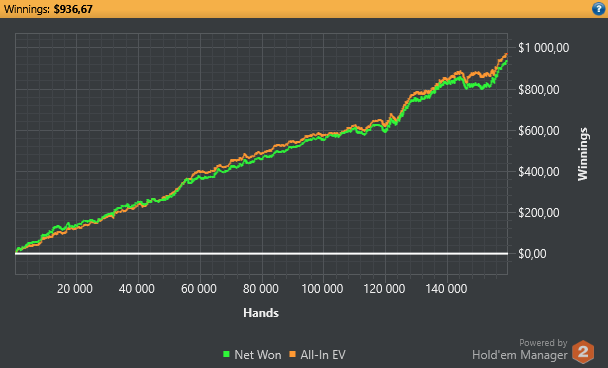Click the 120 000 x-axis label
Viewport: 608px width, 368px height.
pyautogui.click(x=384, y=289)
